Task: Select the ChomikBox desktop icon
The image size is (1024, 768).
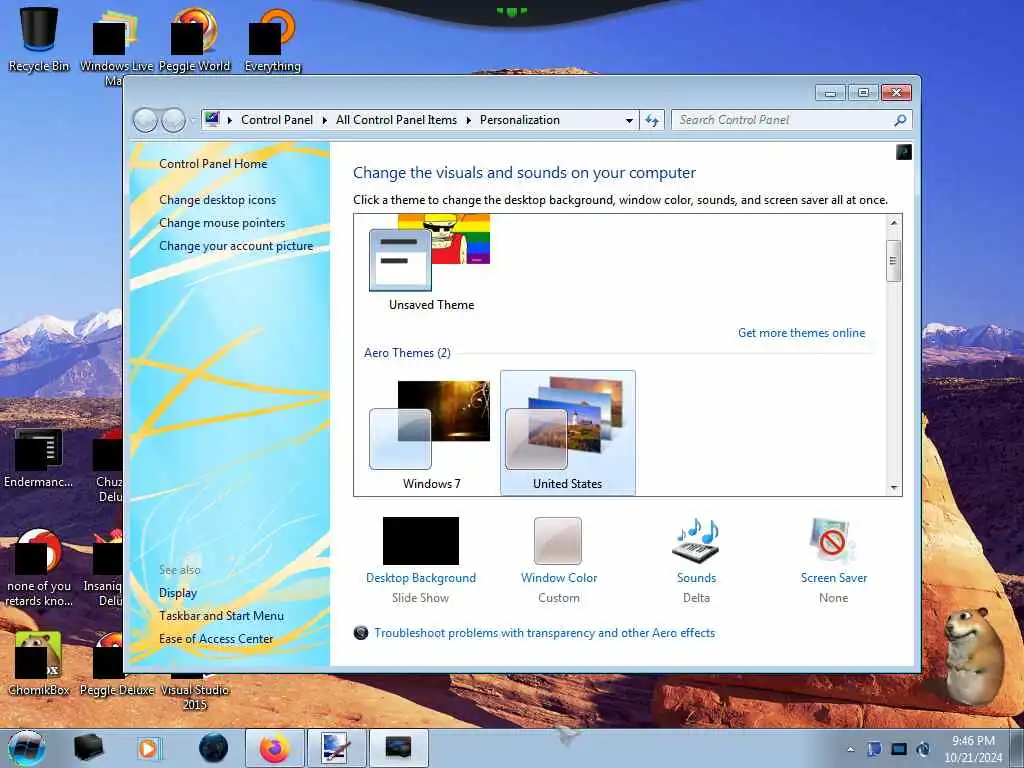Action: pos(39,663)
